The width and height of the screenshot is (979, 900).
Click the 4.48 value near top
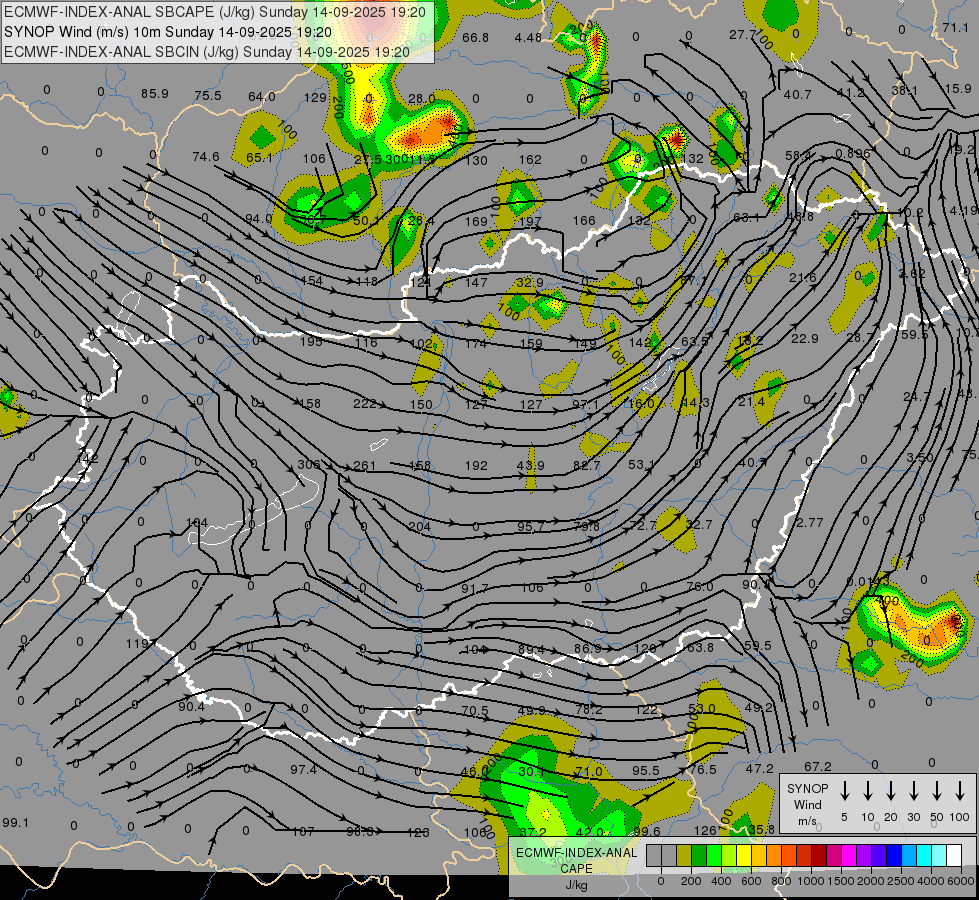tap(528, 37)
